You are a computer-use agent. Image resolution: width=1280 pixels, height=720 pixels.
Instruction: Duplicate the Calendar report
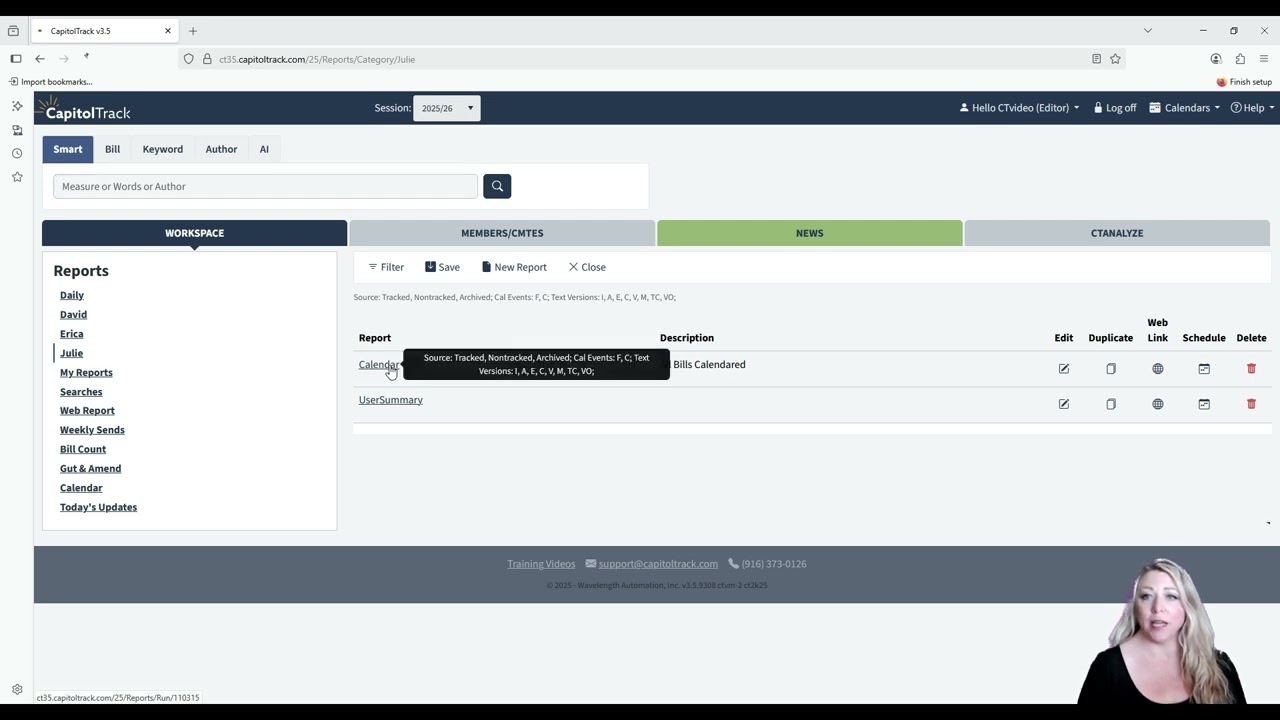tap(1111, 369)
